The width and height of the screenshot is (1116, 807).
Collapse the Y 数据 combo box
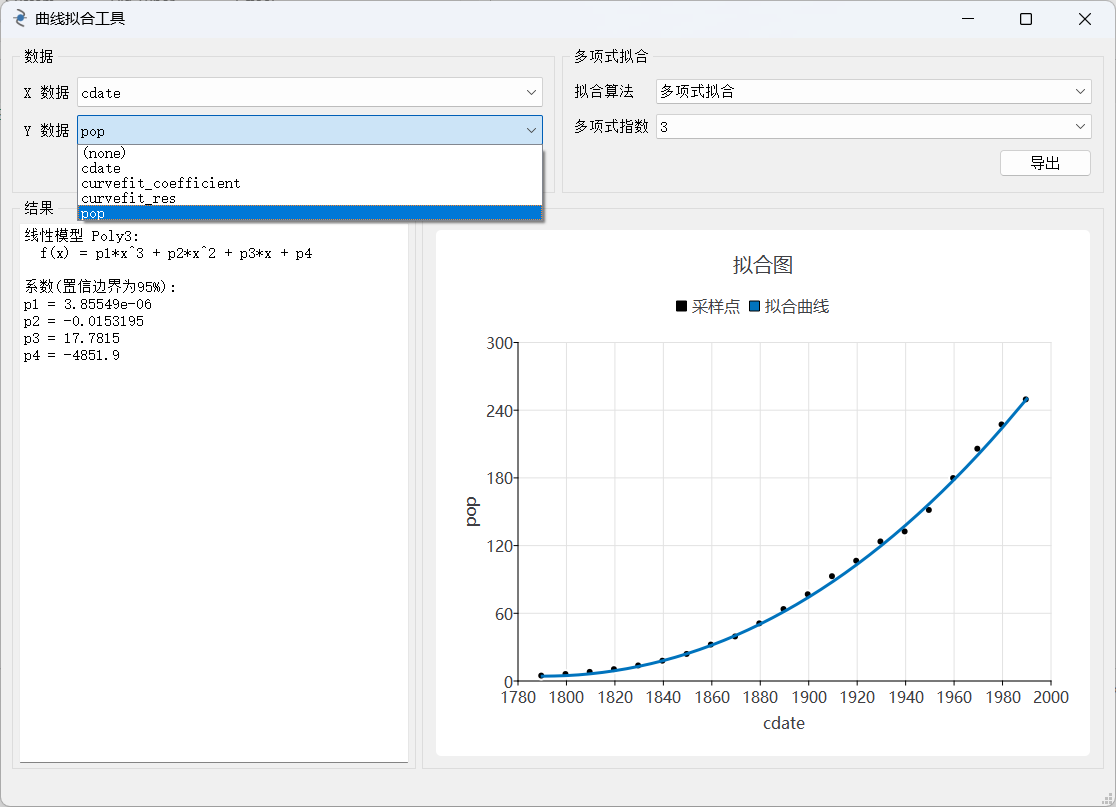point(530,131)
